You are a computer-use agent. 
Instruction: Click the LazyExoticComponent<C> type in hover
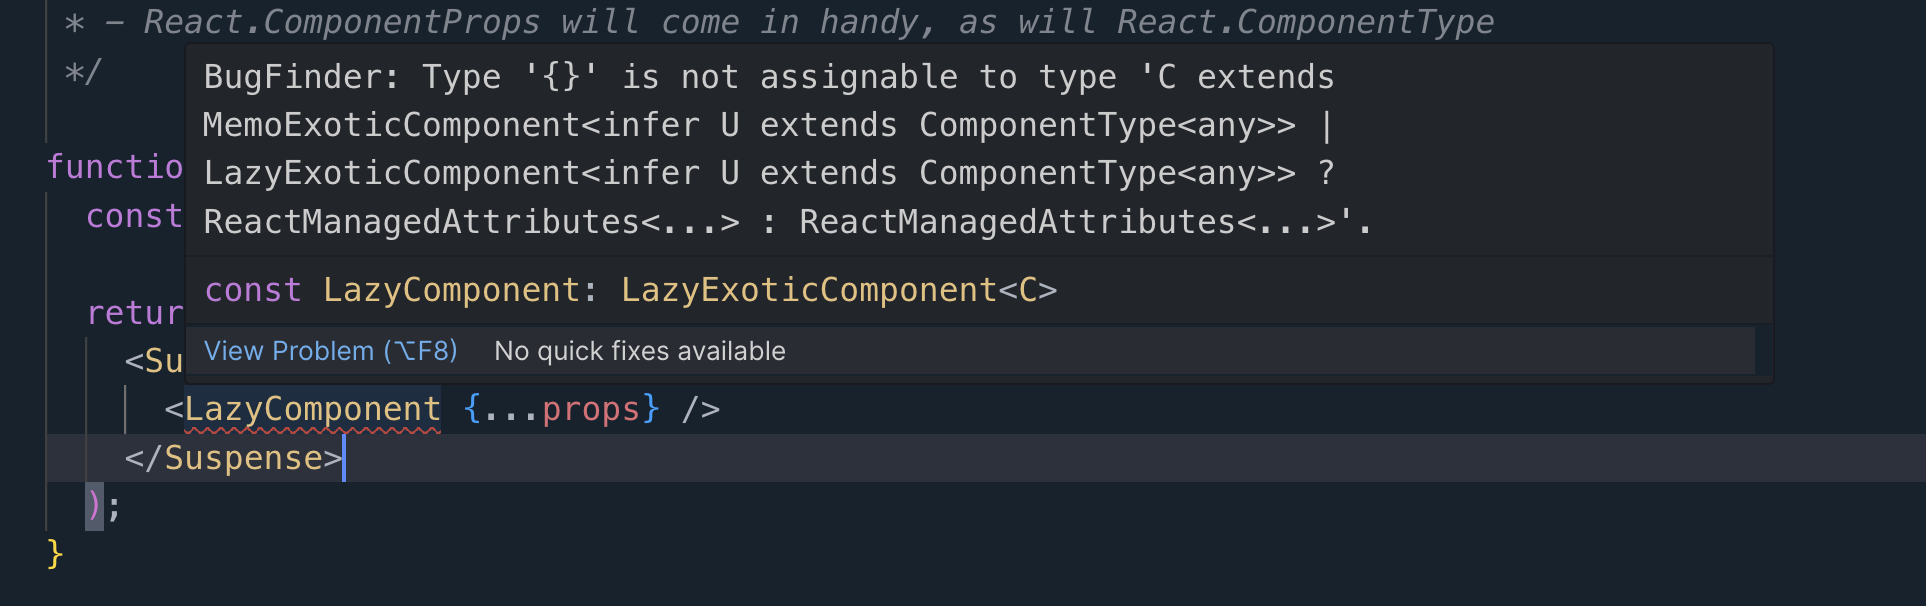coord(839,290)
